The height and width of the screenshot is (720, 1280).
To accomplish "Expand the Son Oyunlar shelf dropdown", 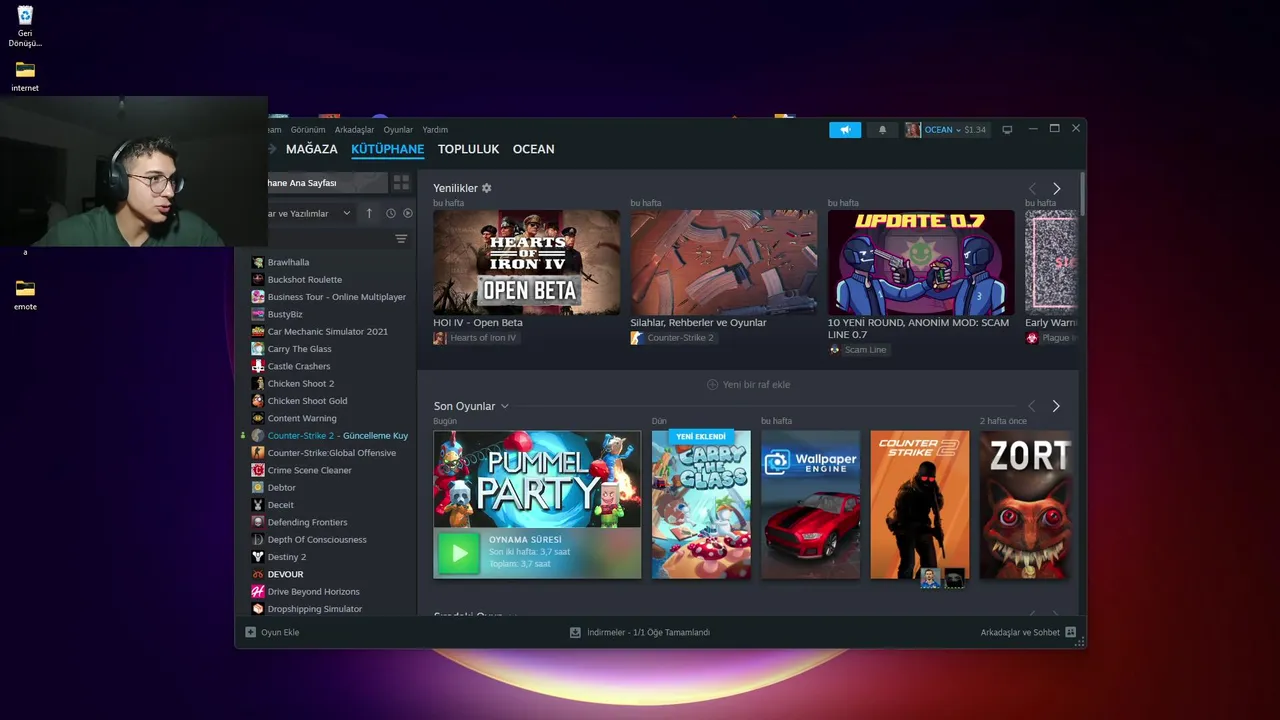I will 505,406.
